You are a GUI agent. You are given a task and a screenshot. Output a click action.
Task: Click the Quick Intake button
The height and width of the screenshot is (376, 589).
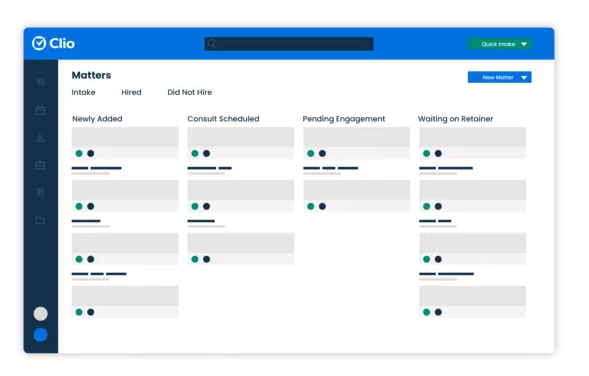(500, 44)
